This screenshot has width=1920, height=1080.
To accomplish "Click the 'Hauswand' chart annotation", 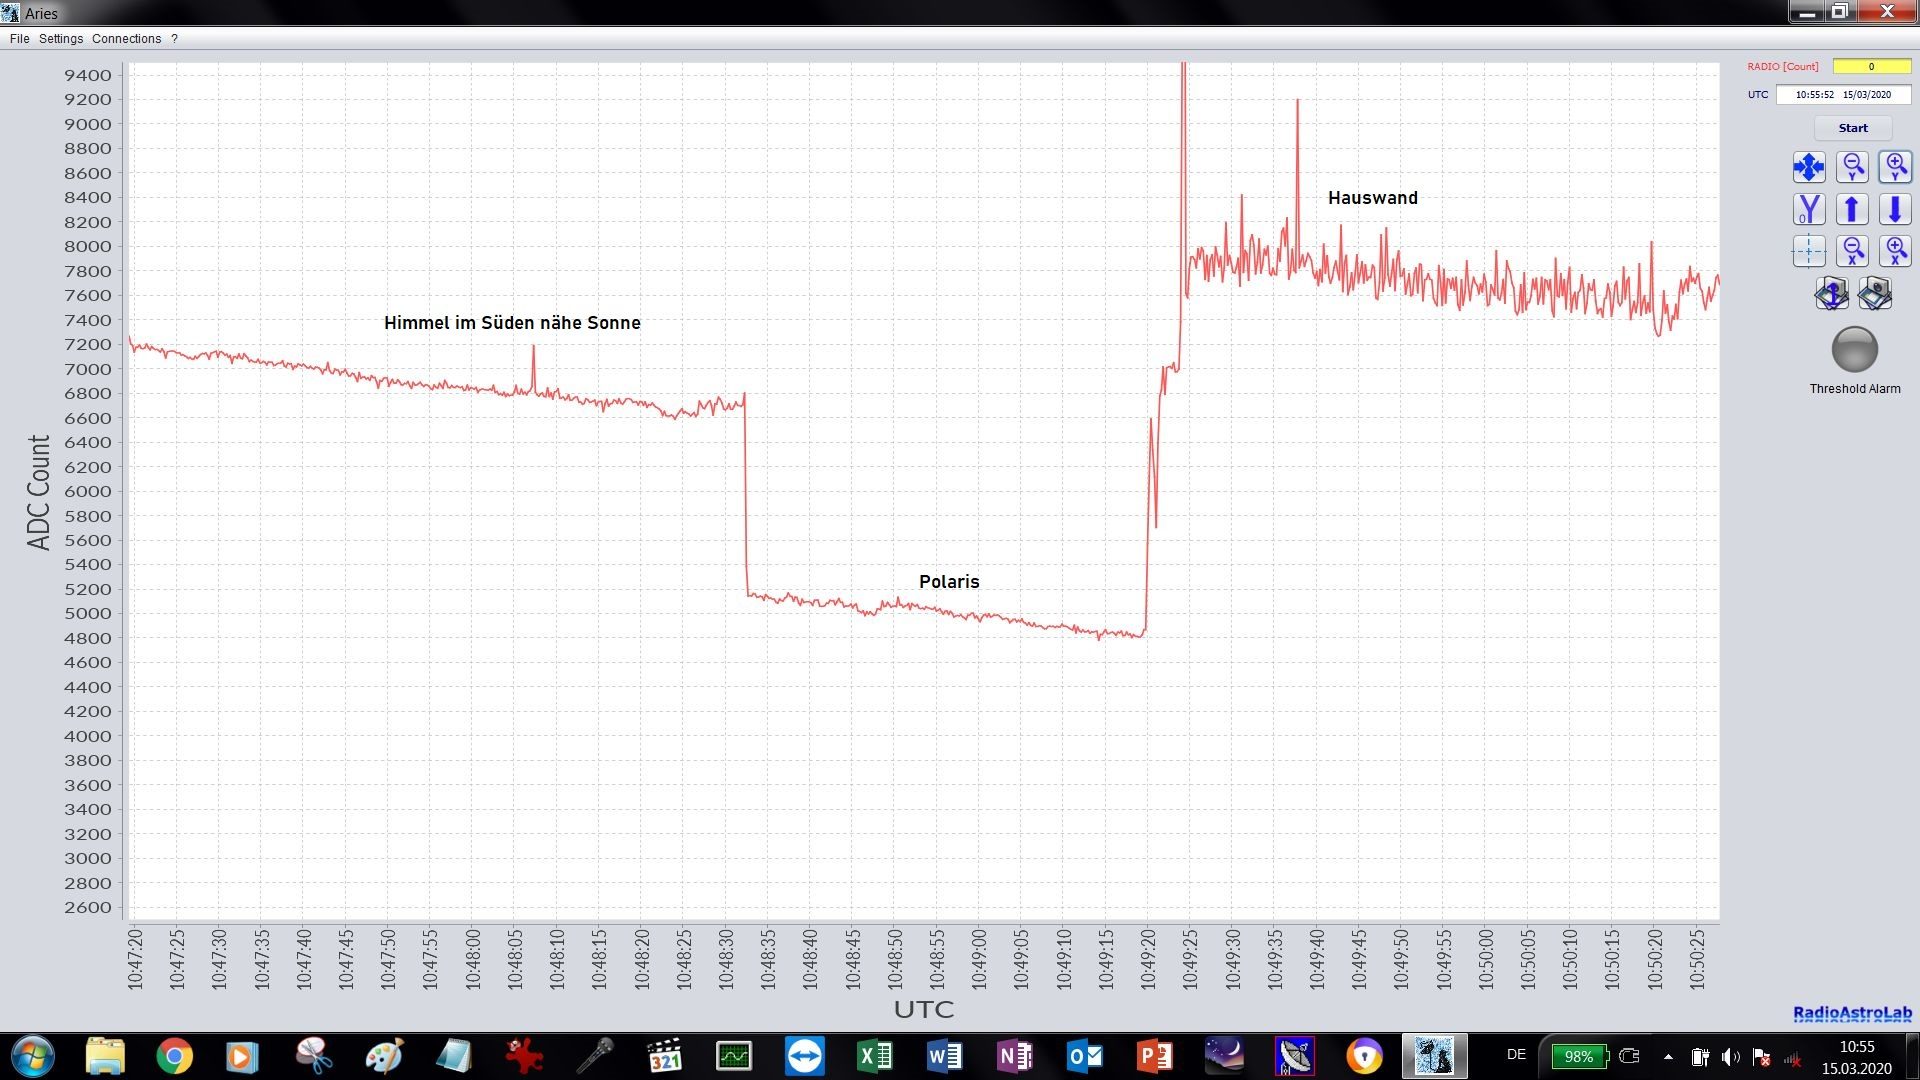I will coord(1372,198).
